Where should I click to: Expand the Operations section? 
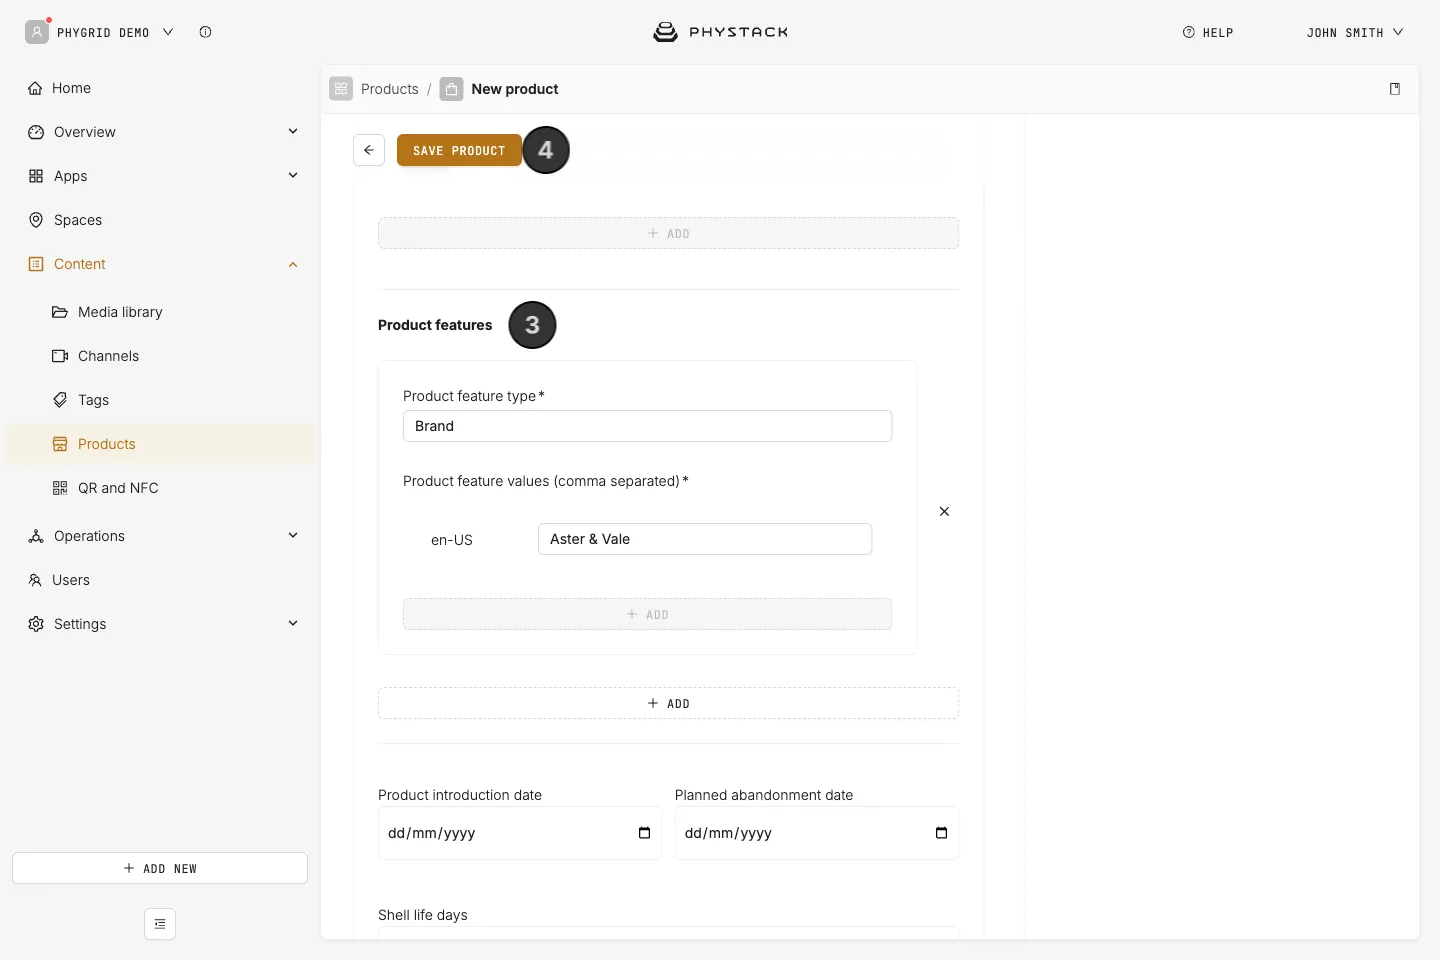pyautogui.click(x=293, y=535)
